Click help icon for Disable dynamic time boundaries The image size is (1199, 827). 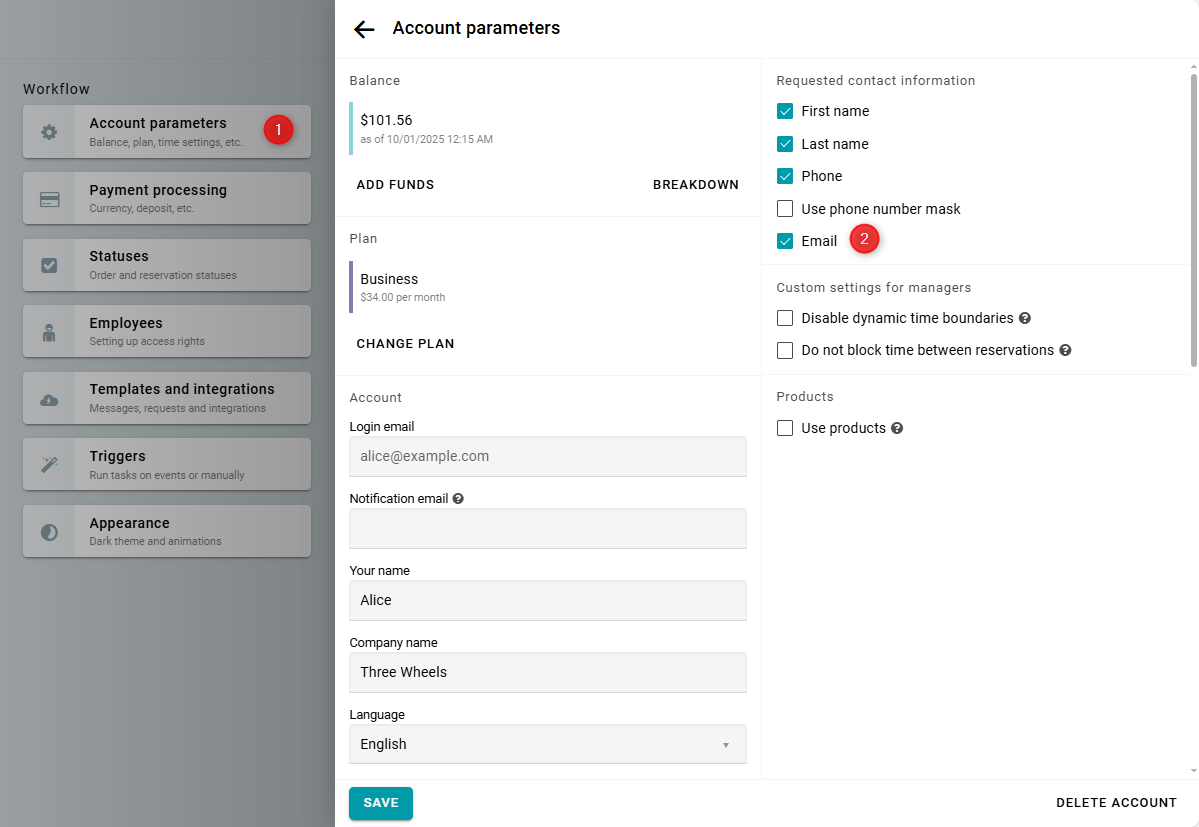tap(1024, 318)
